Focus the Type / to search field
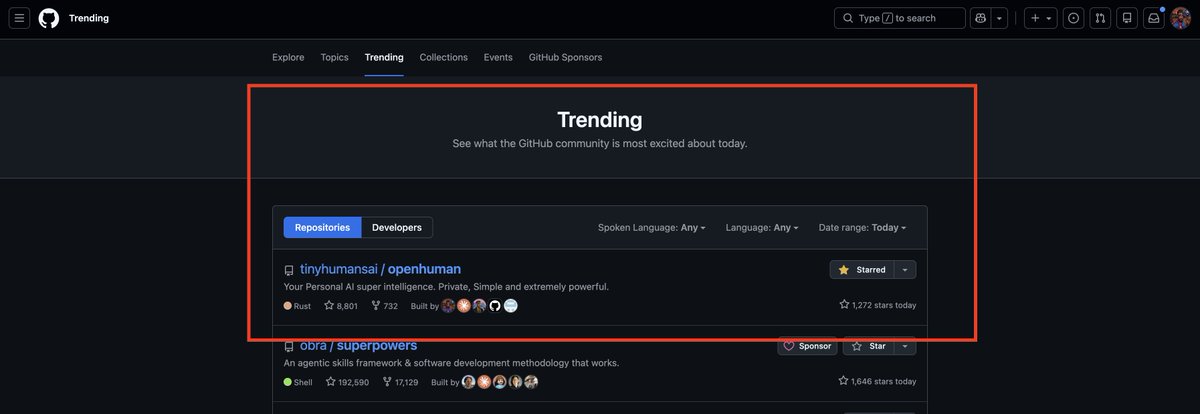Viewport: 1200px width, 414px height. tap(900, 18)
